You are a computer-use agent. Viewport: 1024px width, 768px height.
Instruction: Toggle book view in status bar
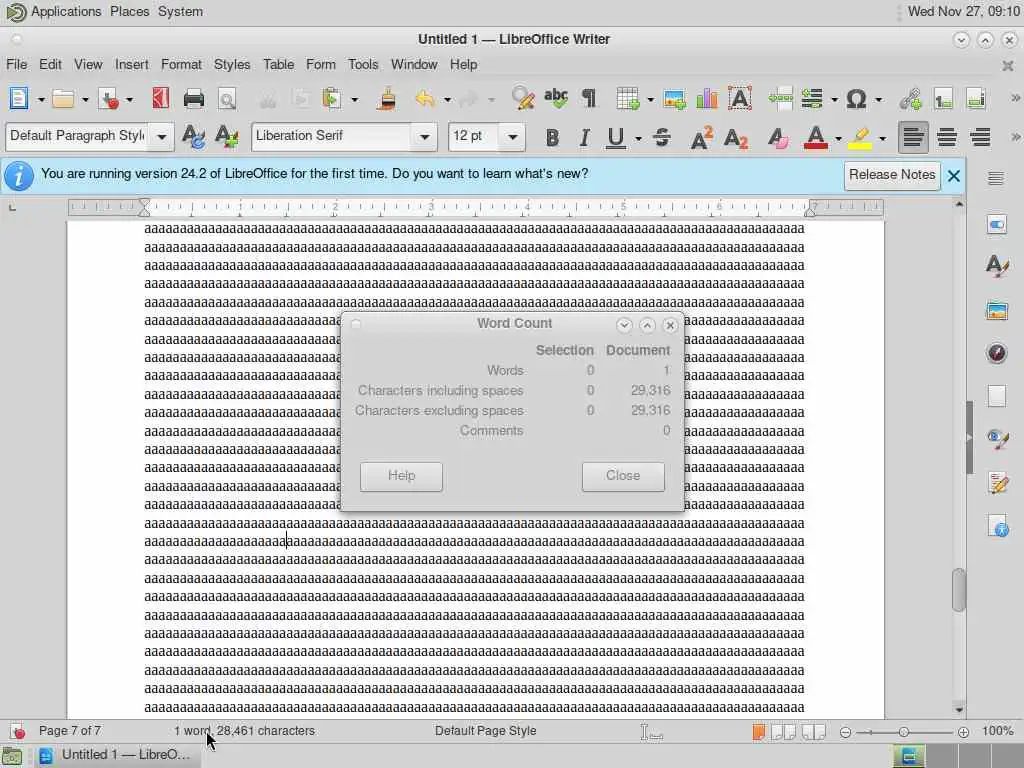point(814,732)
